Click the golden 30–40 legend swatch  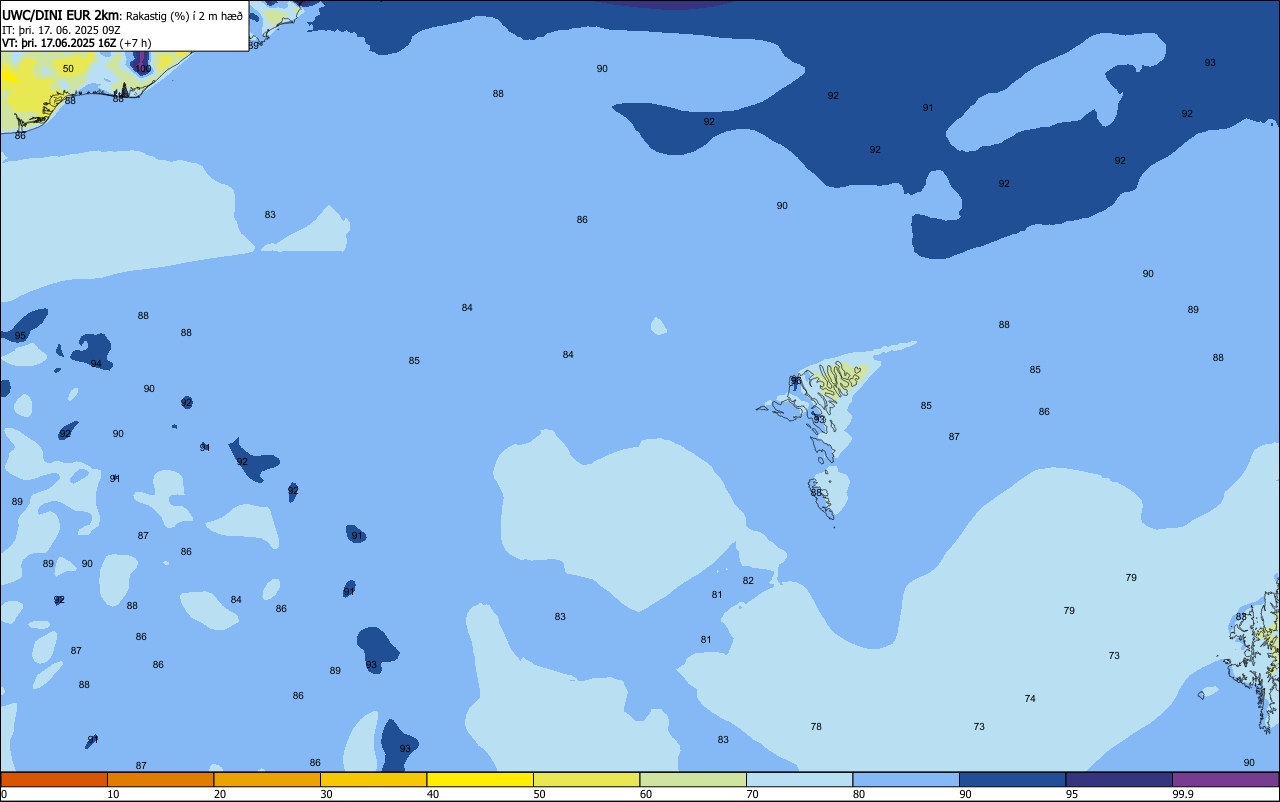tap(373, 779)
